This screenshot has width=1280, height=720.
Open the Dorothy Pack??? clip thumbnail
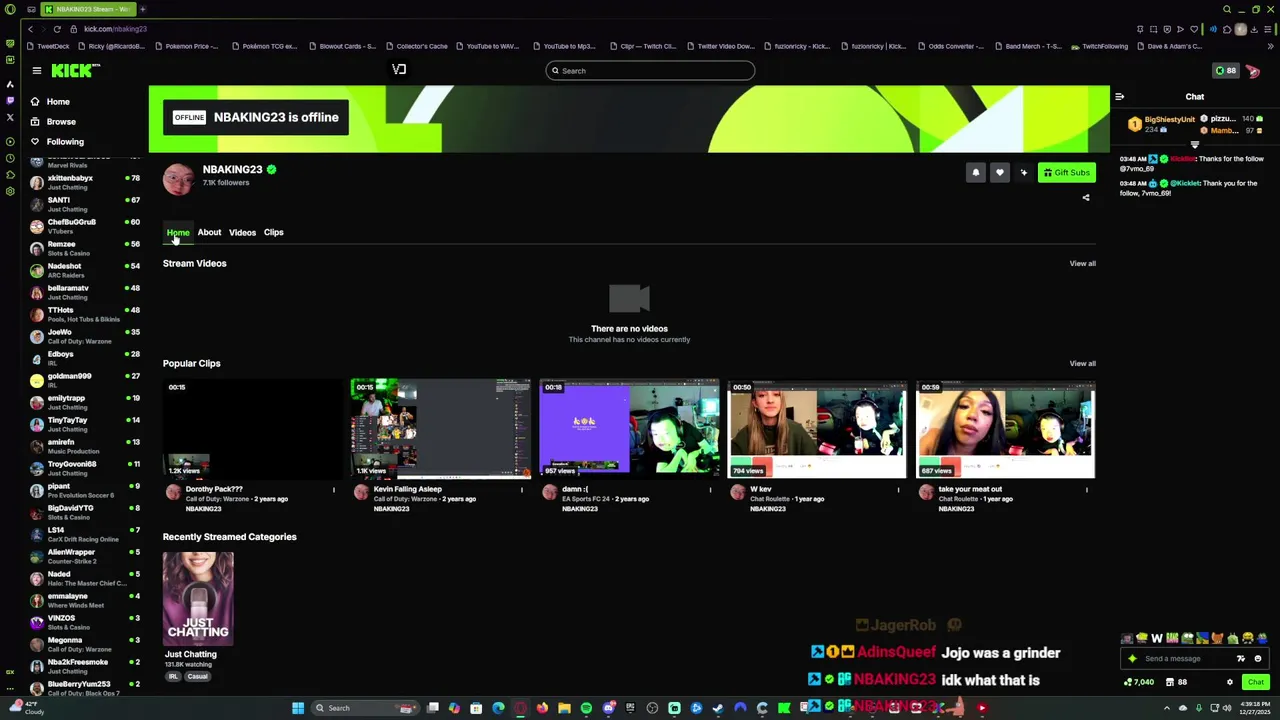click(x=253, y=428)
